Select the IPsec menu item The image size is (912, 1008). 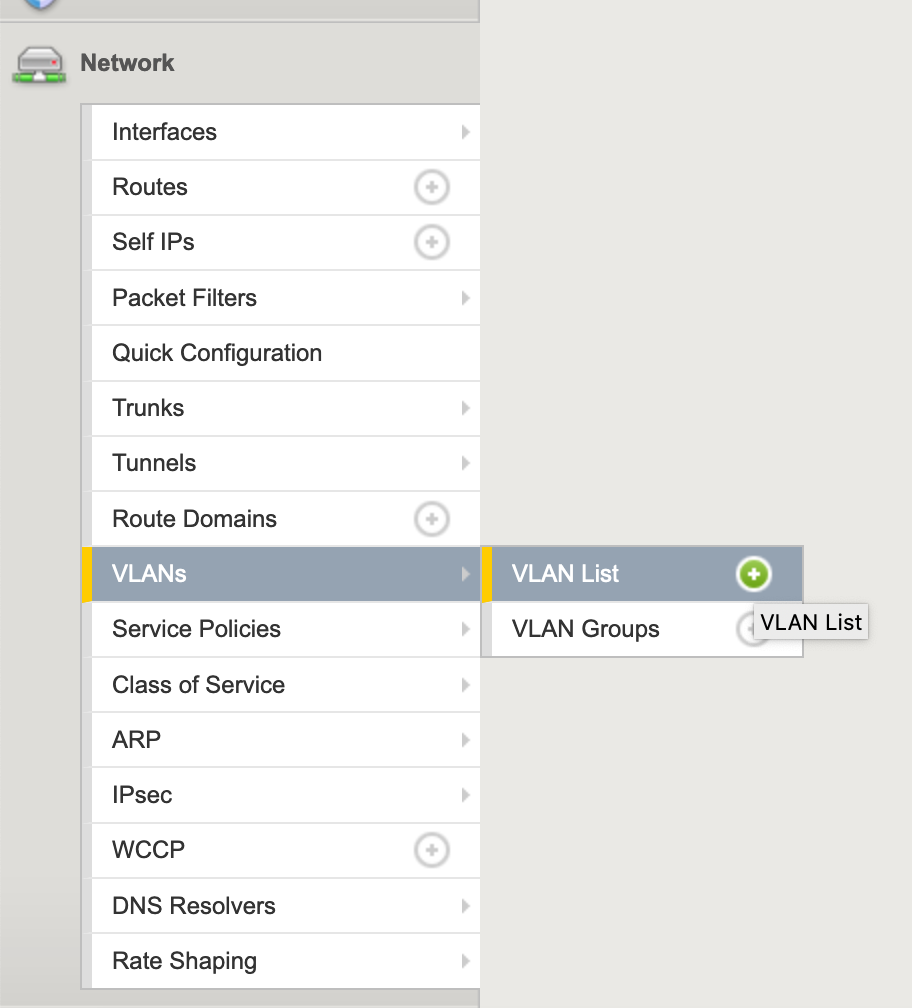pos(285,795)
